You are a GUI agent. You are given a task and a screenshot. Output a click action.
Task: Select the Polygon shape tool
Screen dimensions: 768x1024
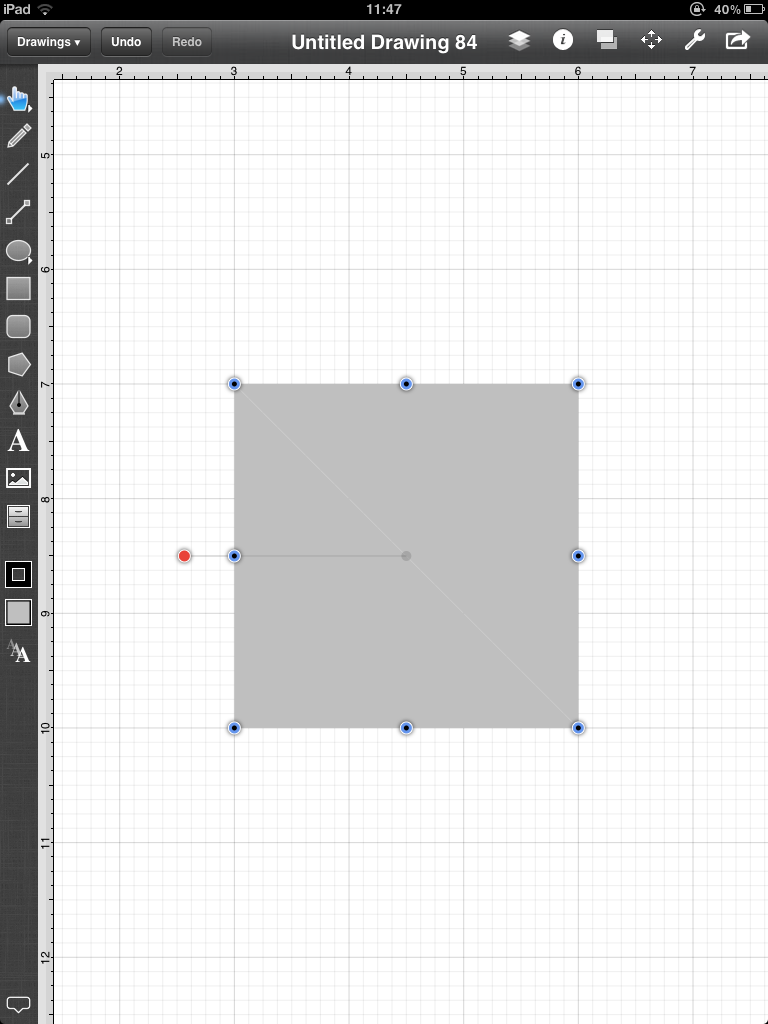(18, 364)
